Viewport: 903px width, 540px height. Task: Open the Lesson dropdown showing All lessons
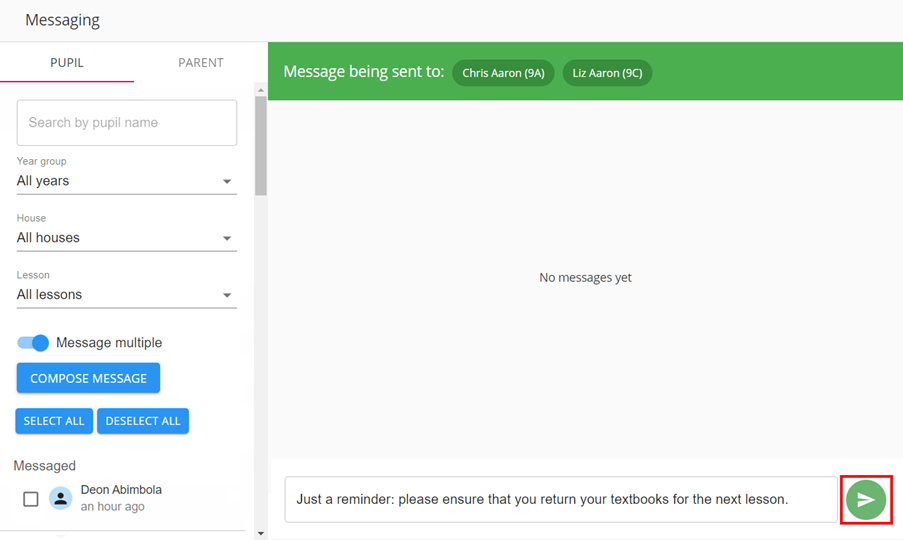(x=127, y=295)
